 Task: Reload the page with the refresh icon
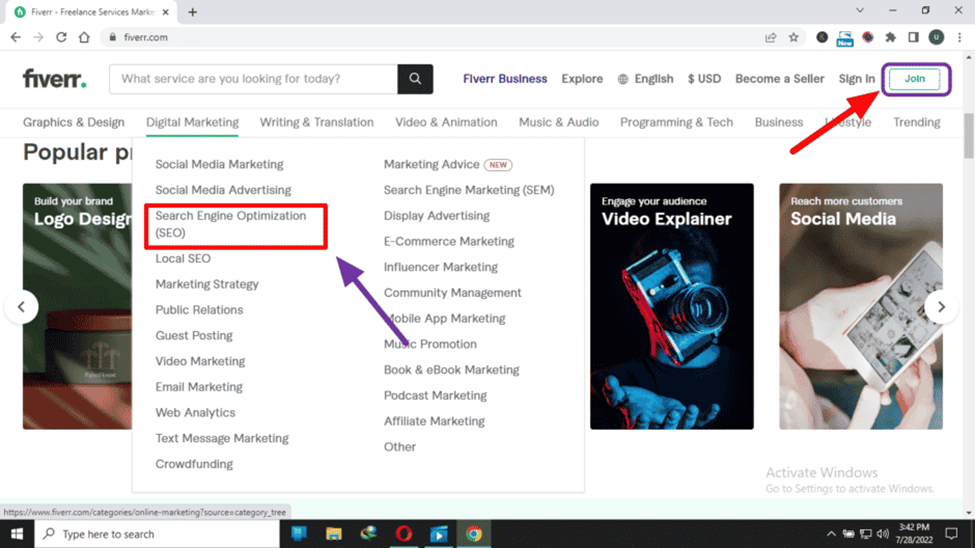click(x=61, y=37)
